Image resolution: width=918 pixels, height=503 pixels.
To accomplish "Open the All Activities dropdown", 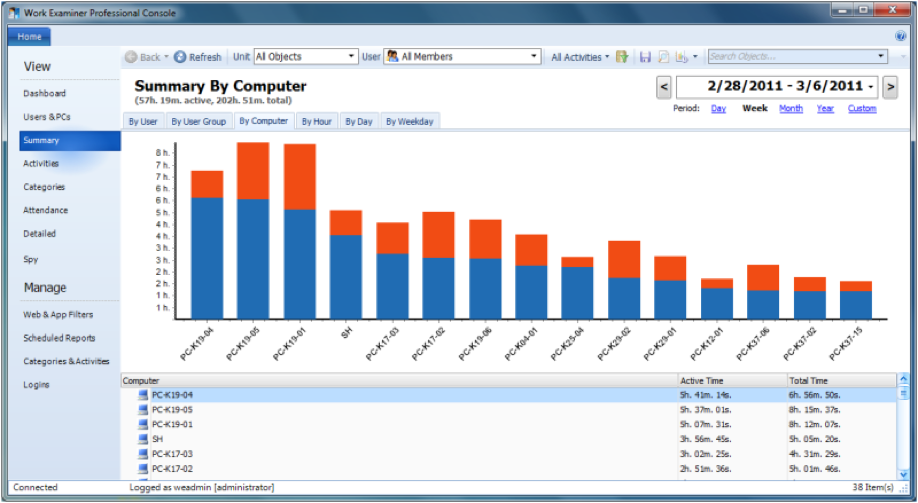I will (580, 57).
